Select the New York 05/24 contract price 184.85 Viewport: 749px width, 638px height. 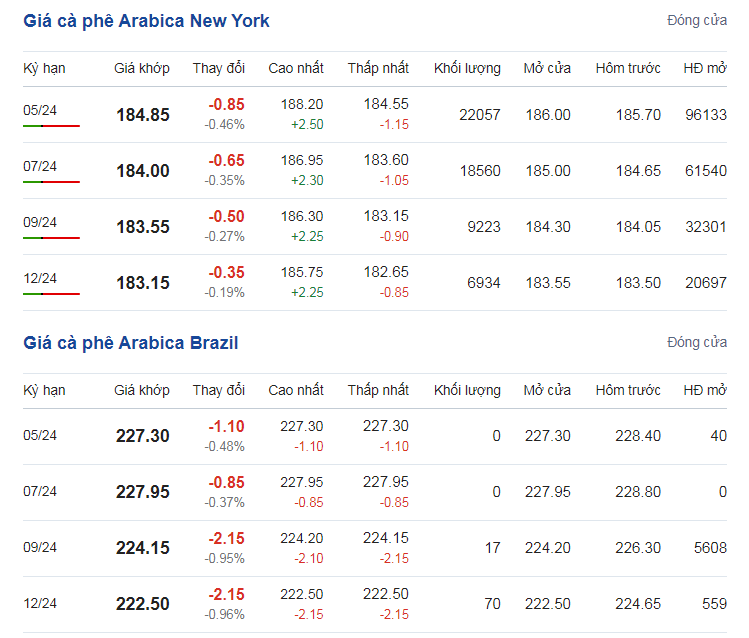click(x=143, y=115)
